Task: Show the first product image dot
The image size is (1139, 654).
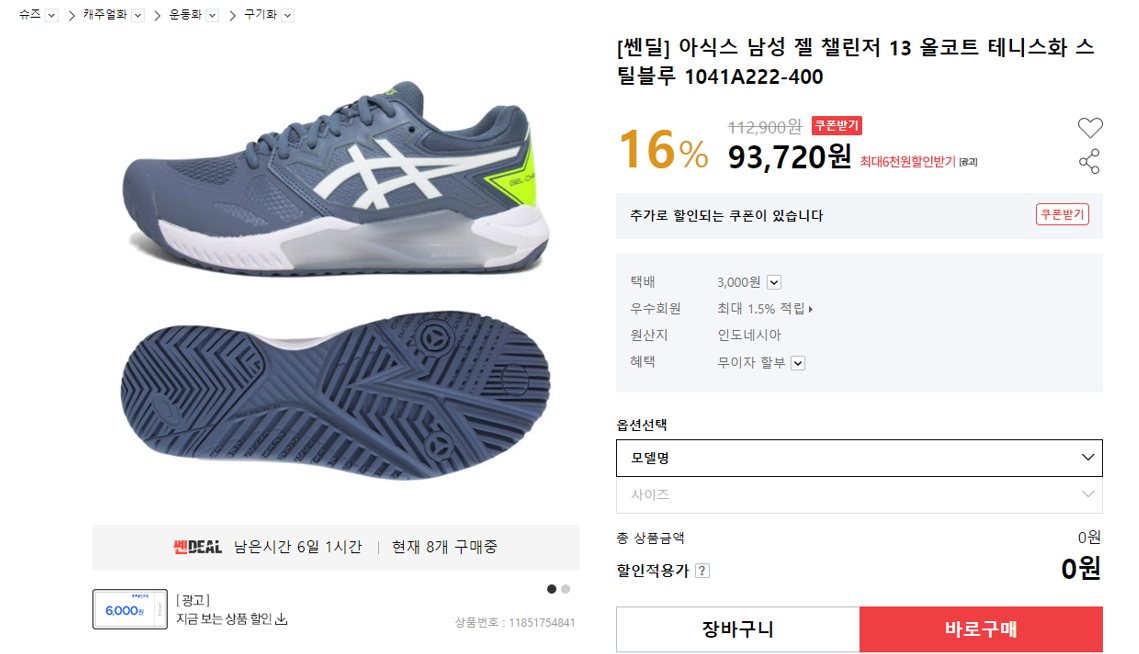Action: [551, 589]
